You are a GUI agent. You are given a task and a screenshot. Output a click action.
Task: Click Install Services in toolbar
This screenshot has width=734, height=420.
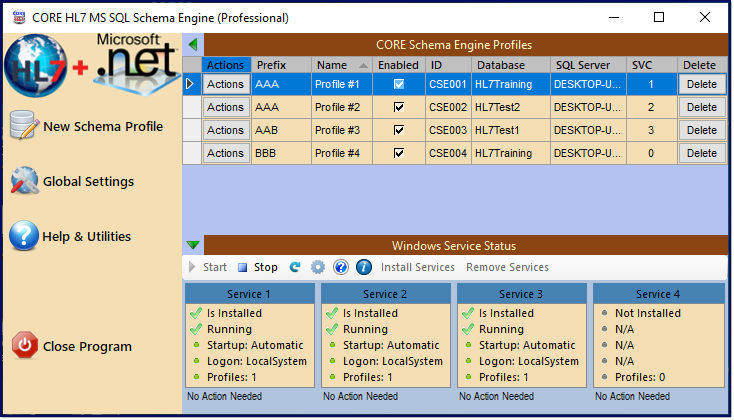point(418,267)
